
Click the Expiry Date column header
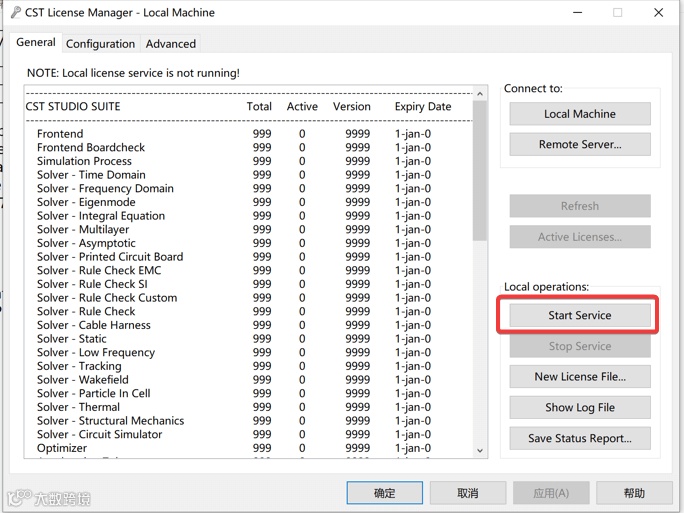tap(423, 107)
